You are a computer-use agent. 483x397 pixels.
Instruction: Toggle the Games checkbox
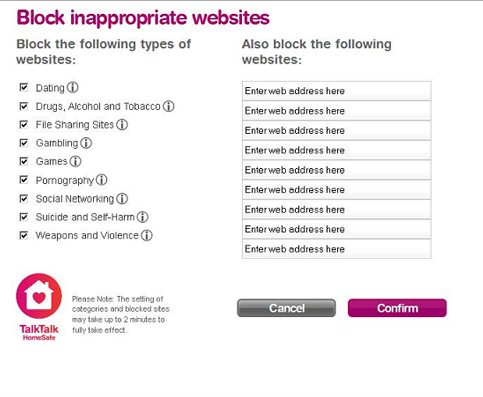click(24, 161)
